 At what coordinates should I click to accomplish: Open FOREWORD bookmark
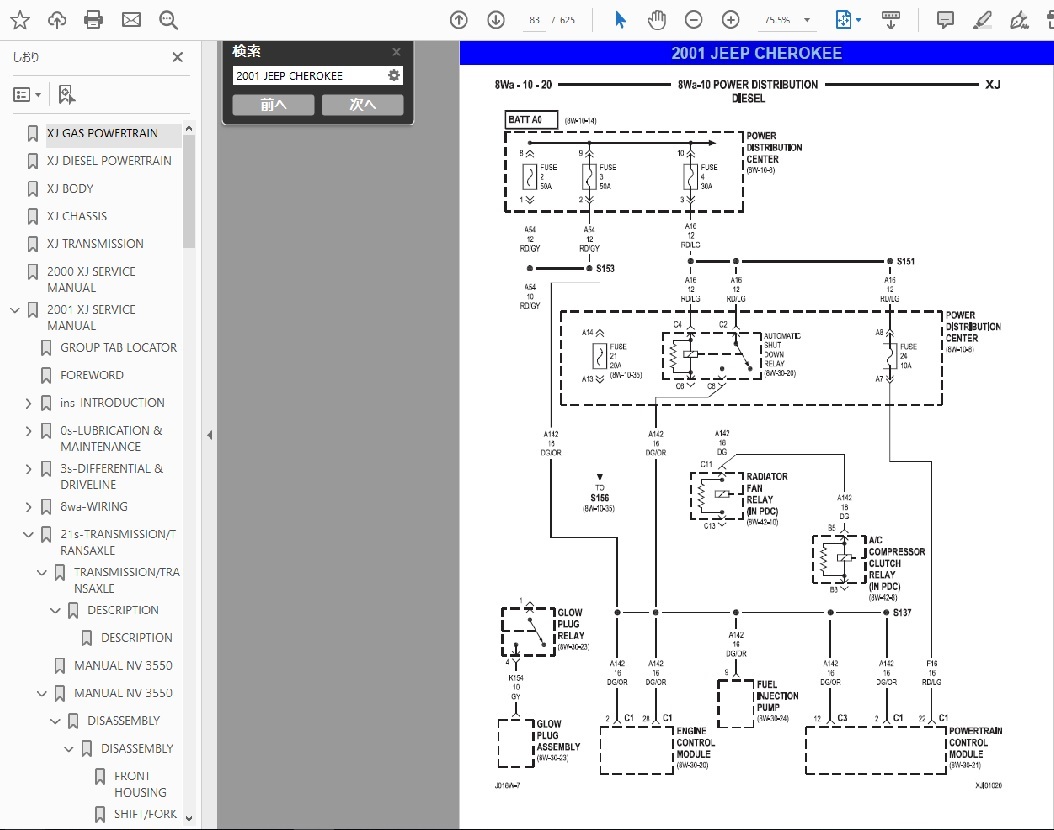pos(91,375)
